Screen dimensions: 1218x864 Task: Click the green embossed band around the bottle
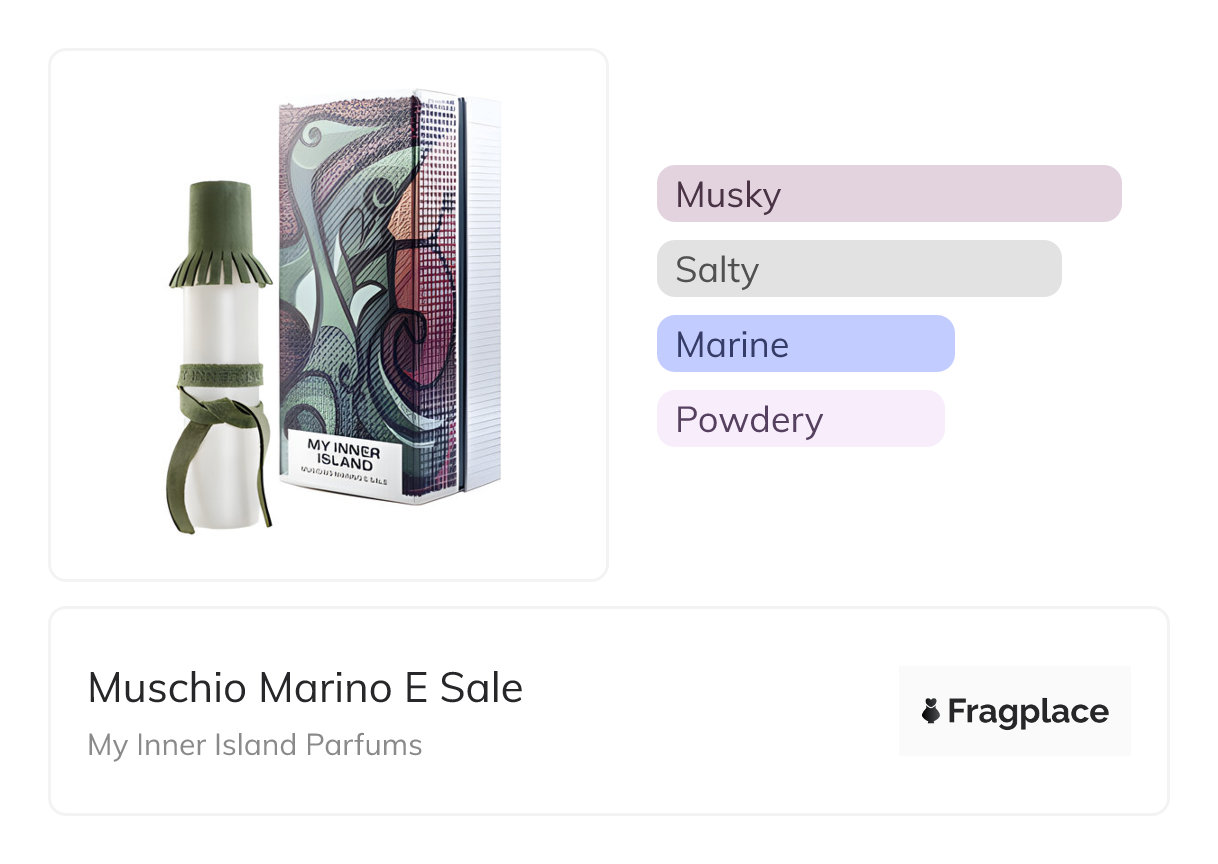[220, 374]
